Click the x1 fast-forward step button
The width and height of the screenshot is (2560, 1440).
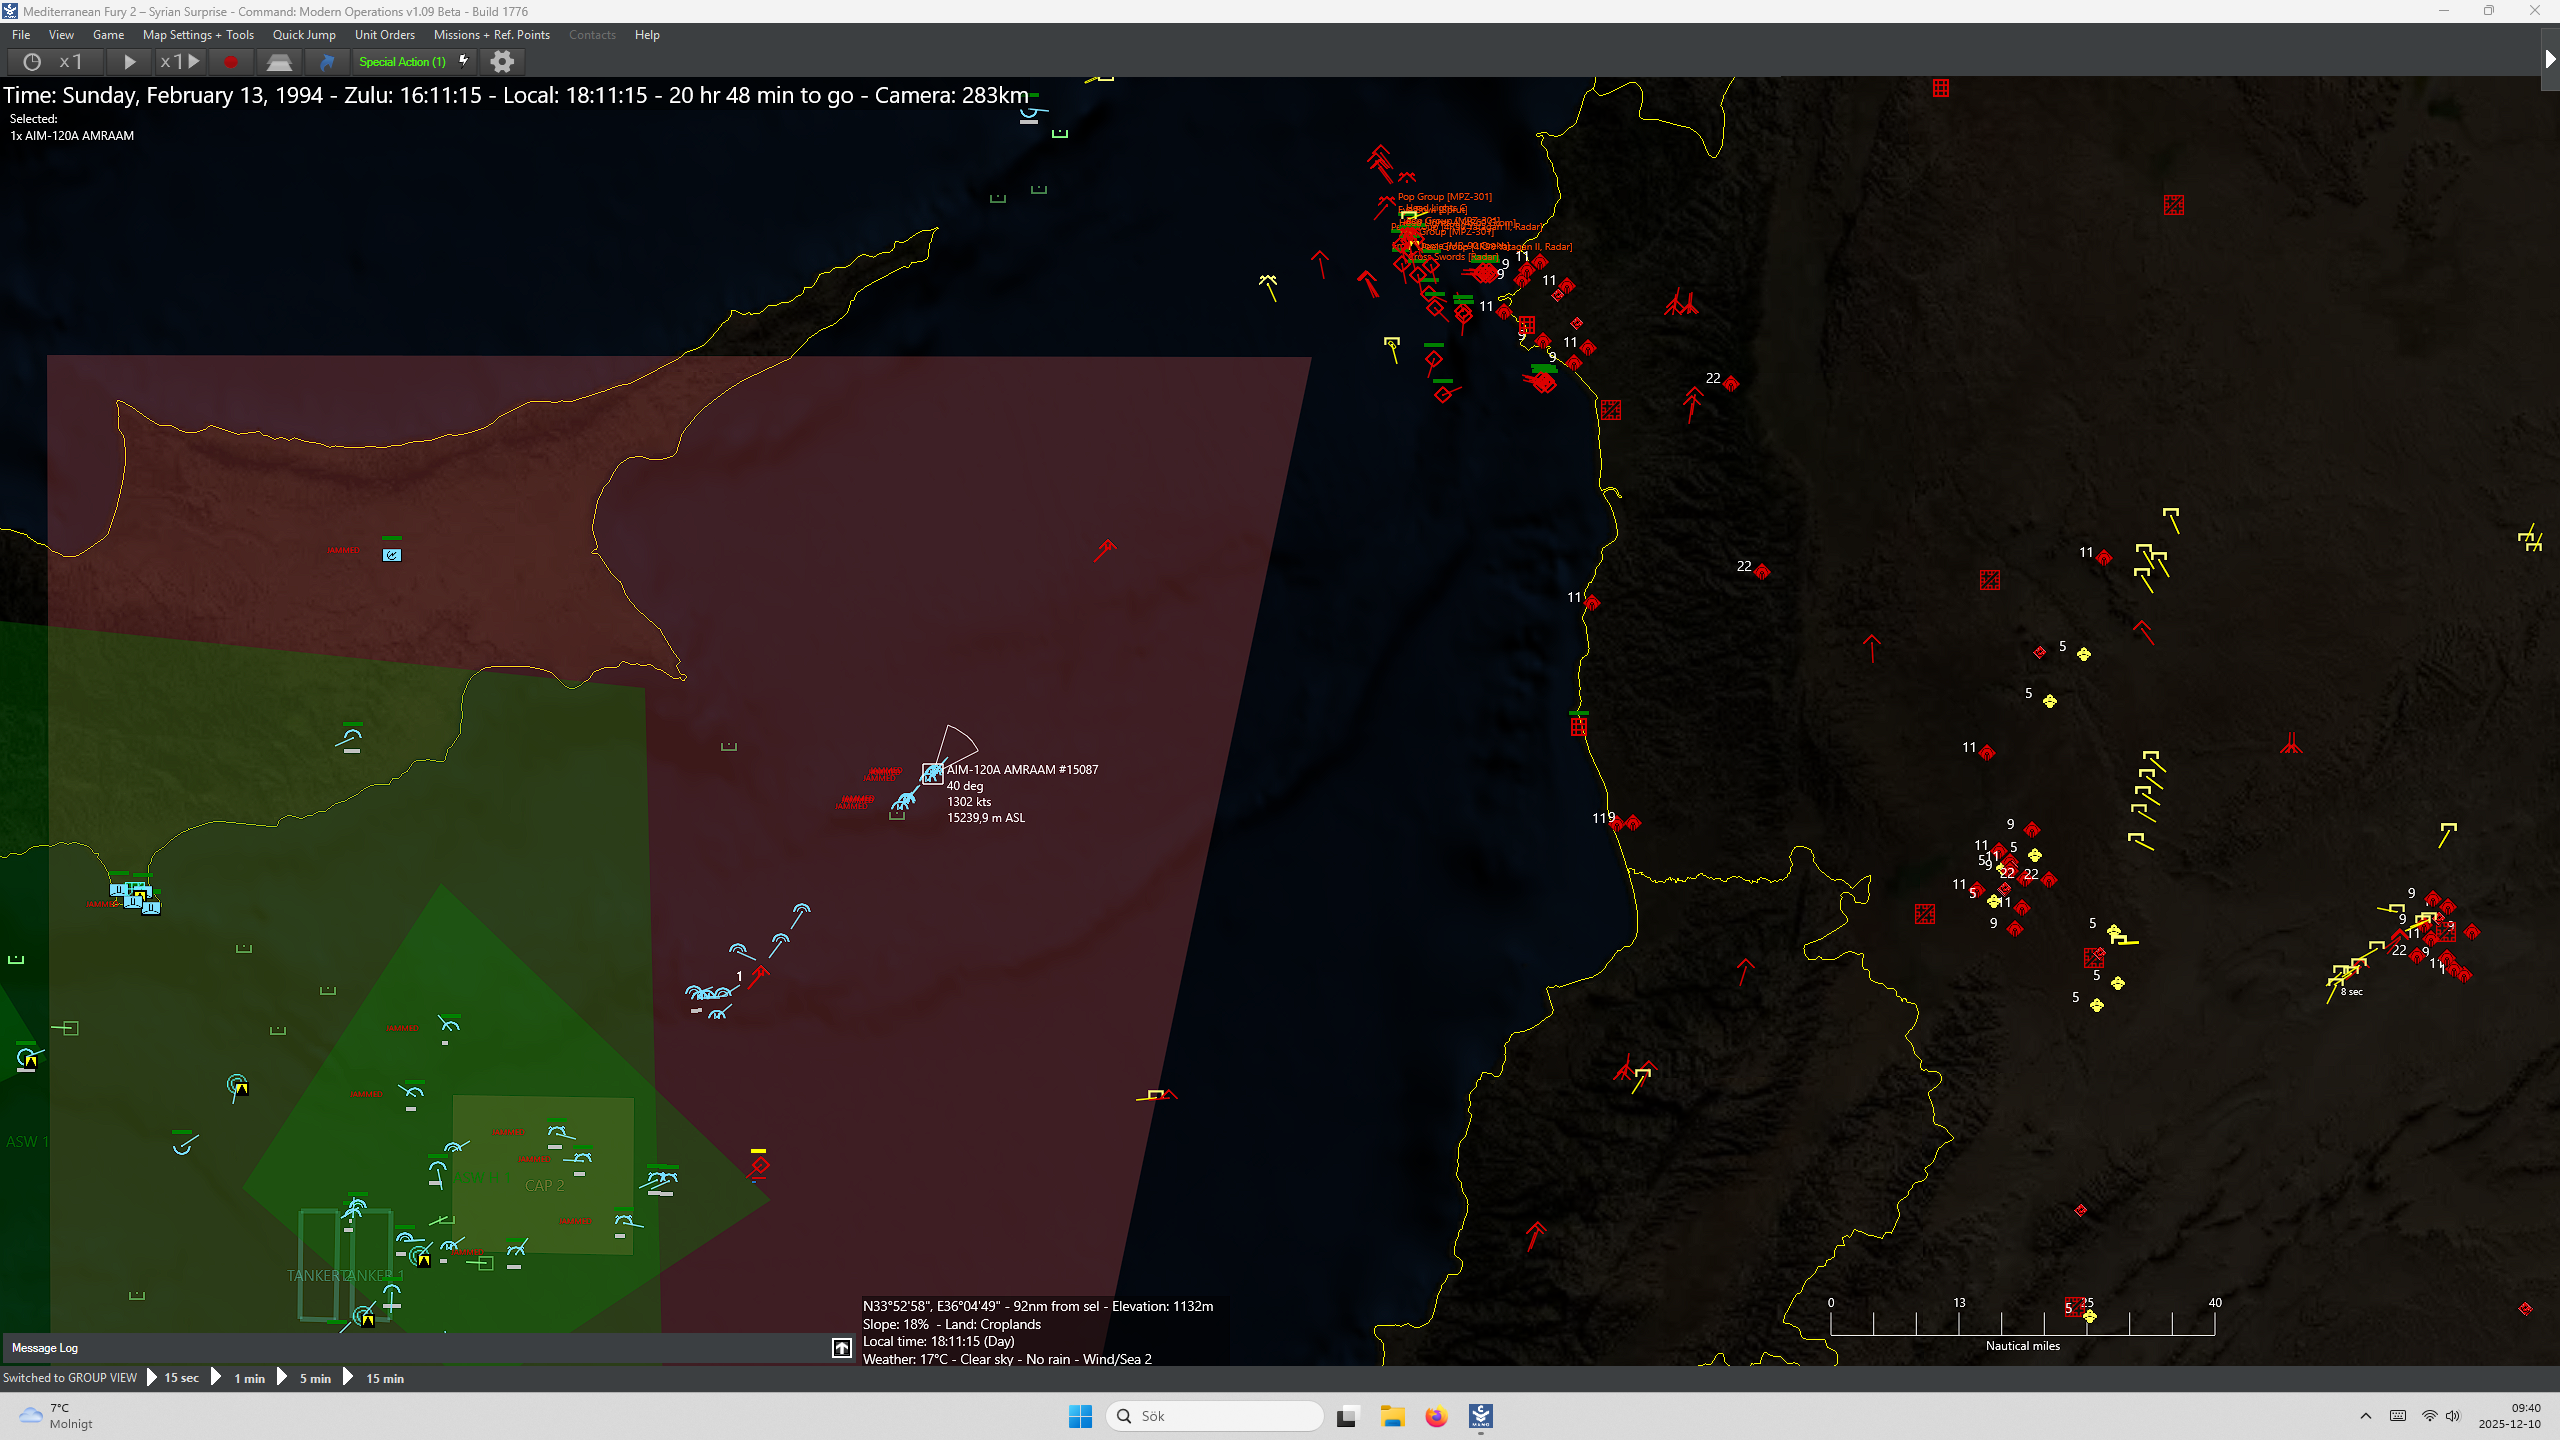(180, 62)
